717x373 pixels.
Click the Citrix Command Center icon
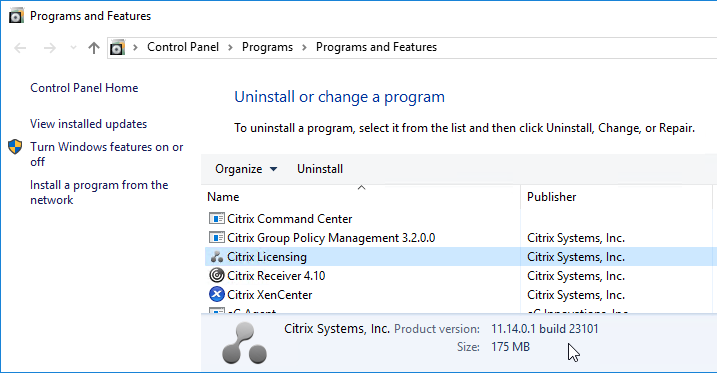[217, 218]
